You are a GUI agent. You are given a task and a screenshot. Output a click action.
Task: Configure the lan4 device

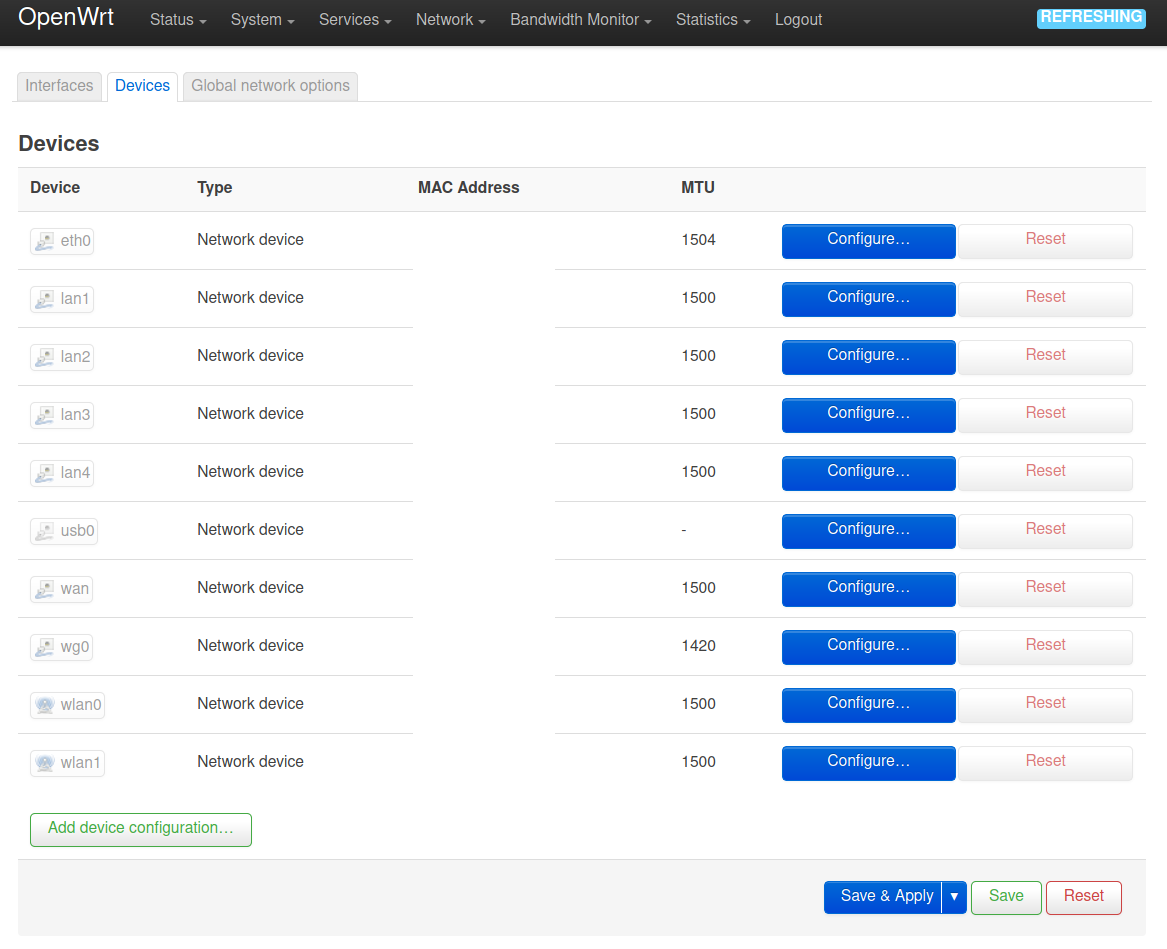click(869, 473)
